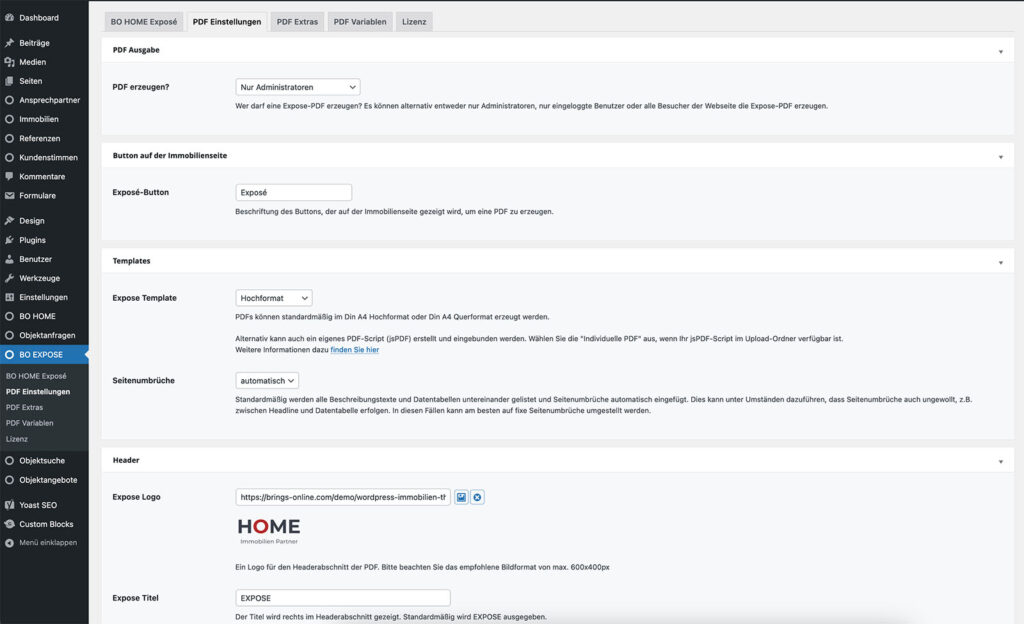Image resolution: width=1024 pixels, height=624 pixels.
Task: Click the Yoast SEO sidebar icon
Action: click(12, 503)
